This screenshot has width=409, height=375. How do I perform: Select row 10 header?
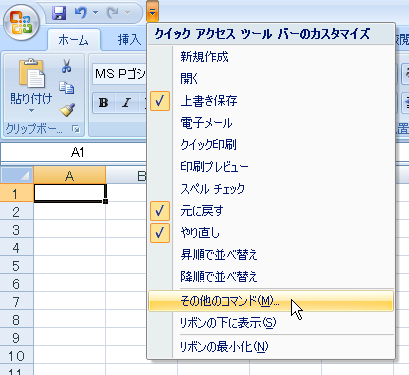pyautogui.click(x=16, y=355)
